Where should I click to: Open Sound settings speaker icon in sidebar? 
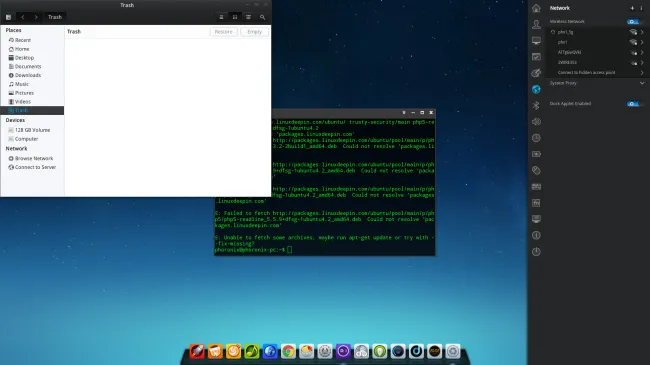click(536, 122)
